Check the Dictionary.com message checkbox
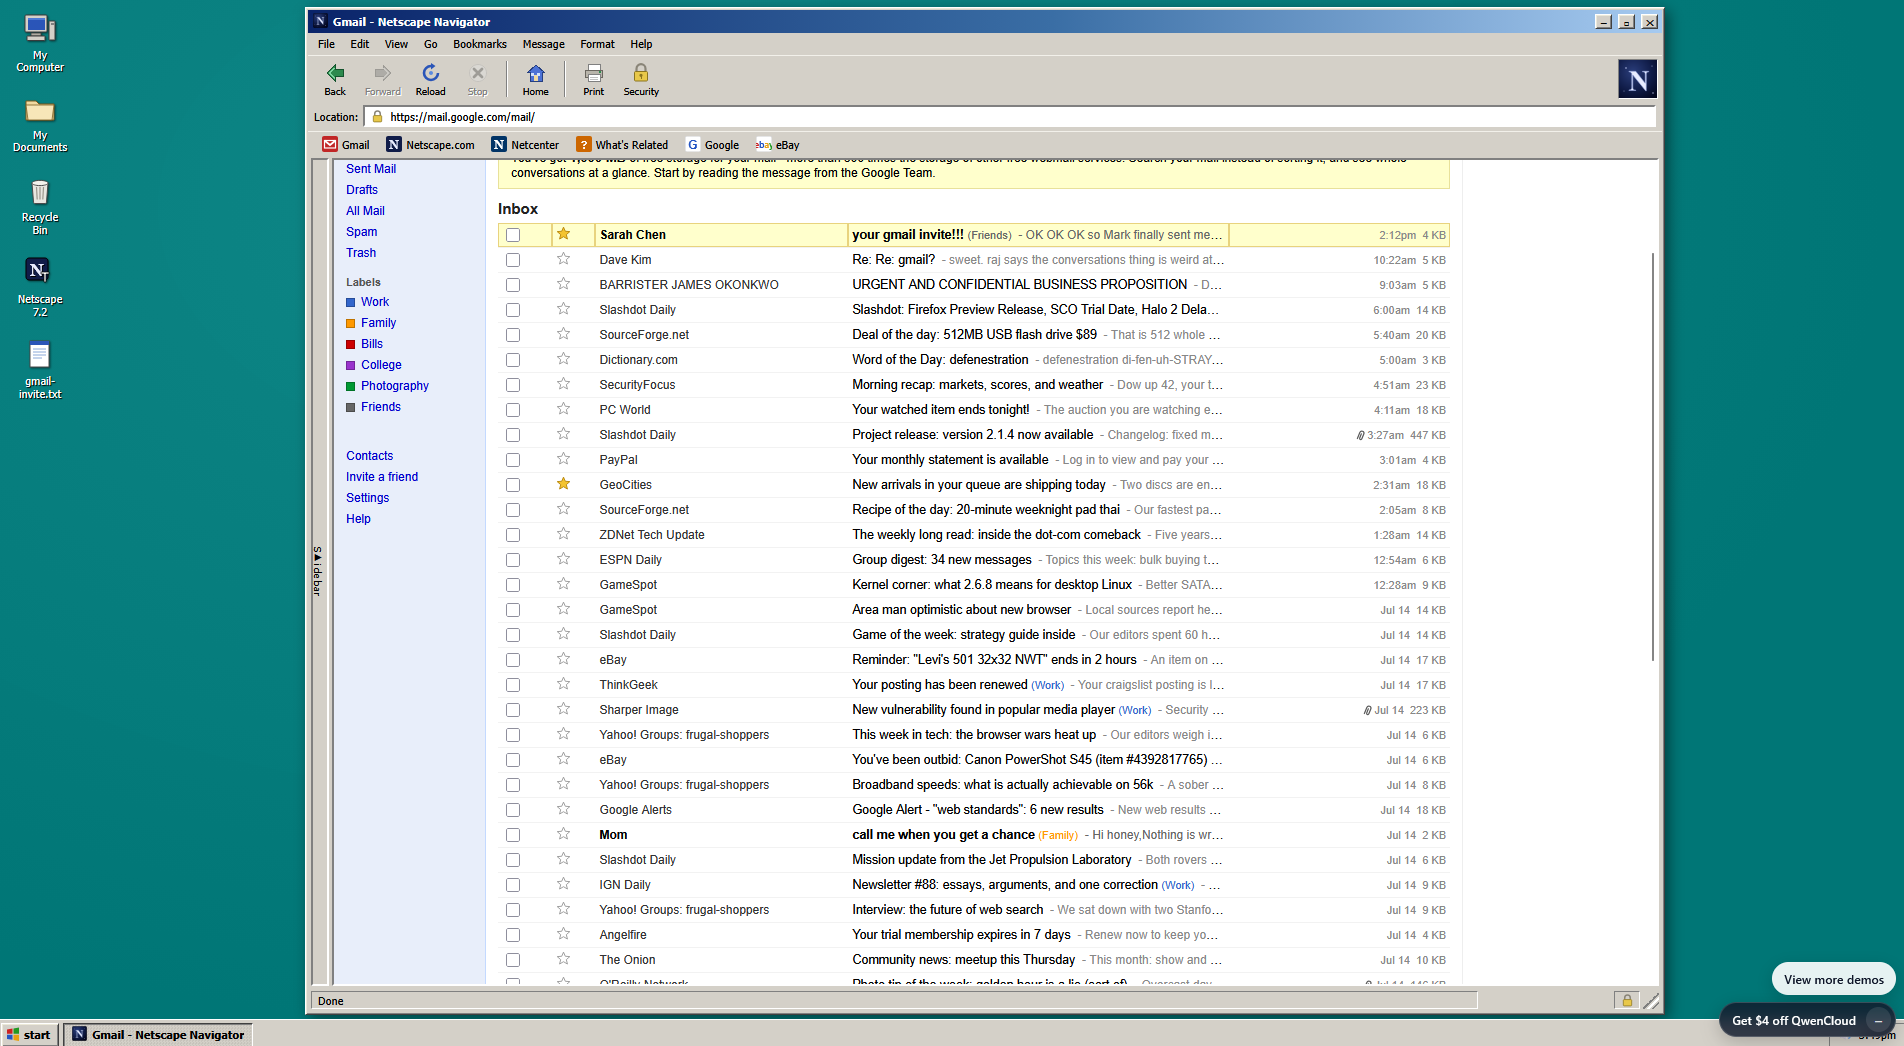Viewport: 1904px width, 1046px height. (x=513, y=360)
